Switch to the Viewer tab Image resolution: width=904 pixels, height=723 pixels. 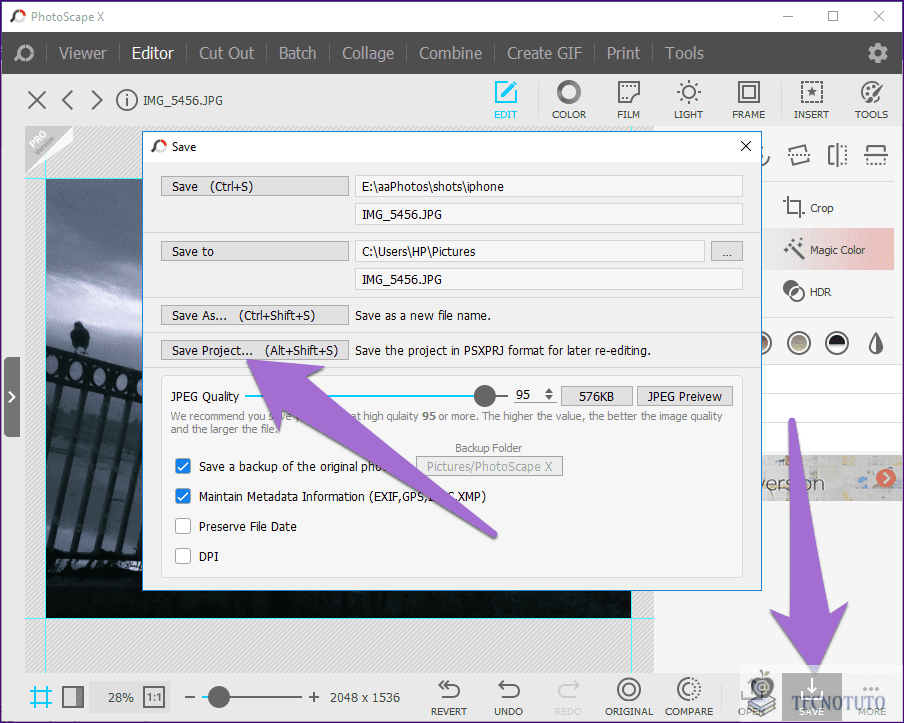(x=82, y=53)
